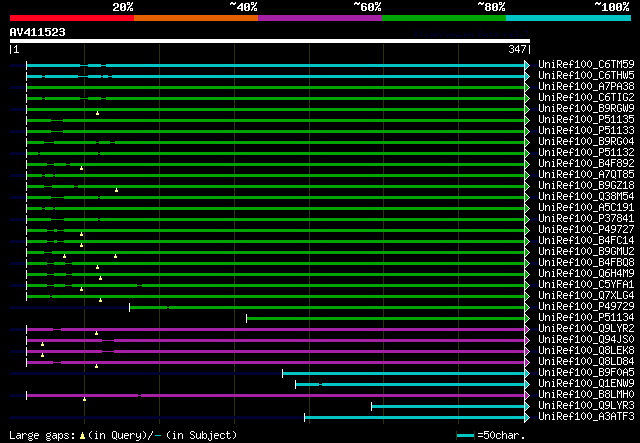The height and width of the screenshot is (443, 640).
Task: Click the purple ~60% identity legend segment
Action: [x=319, y=17]
